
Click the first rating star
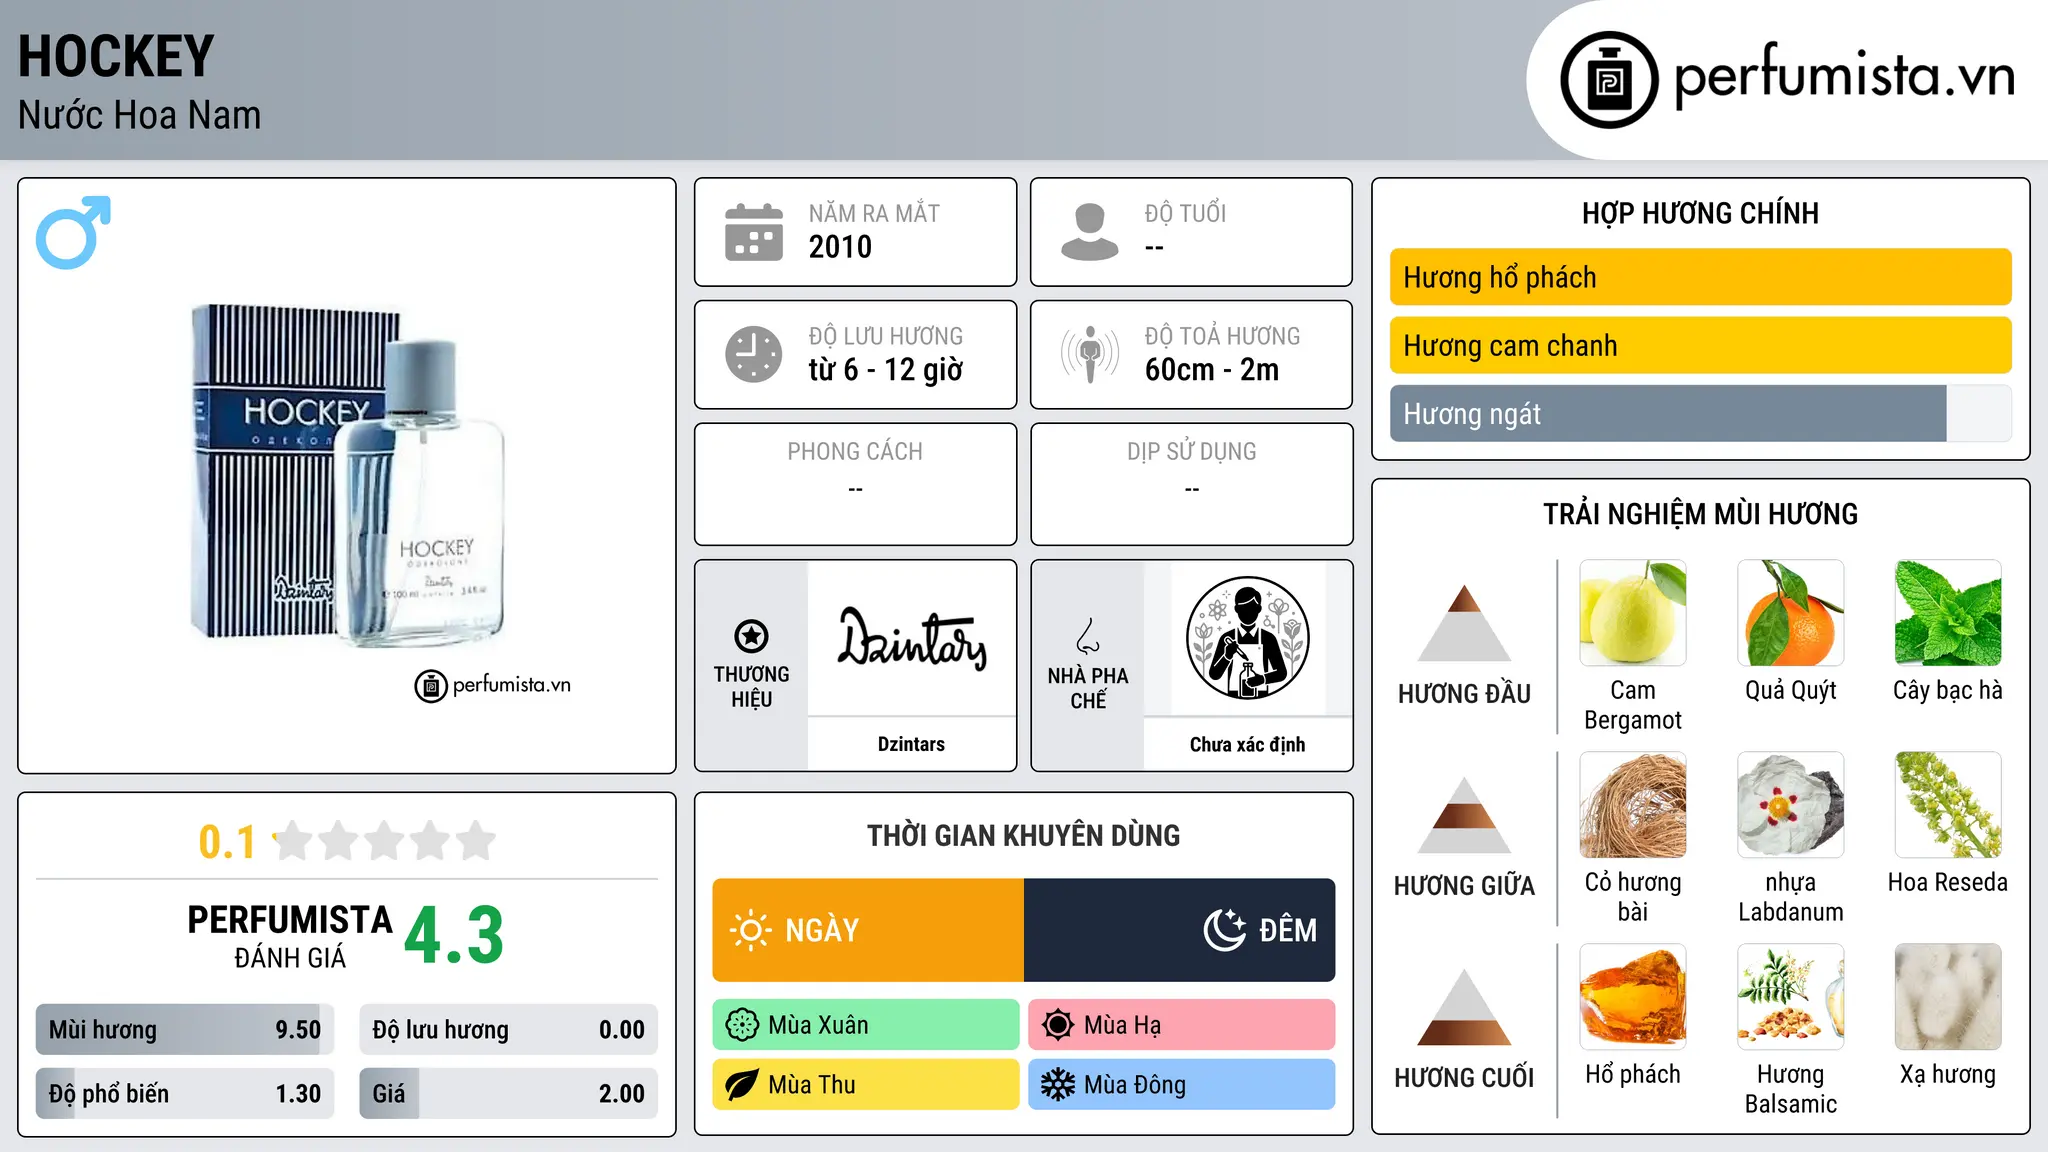pos(294,841)
